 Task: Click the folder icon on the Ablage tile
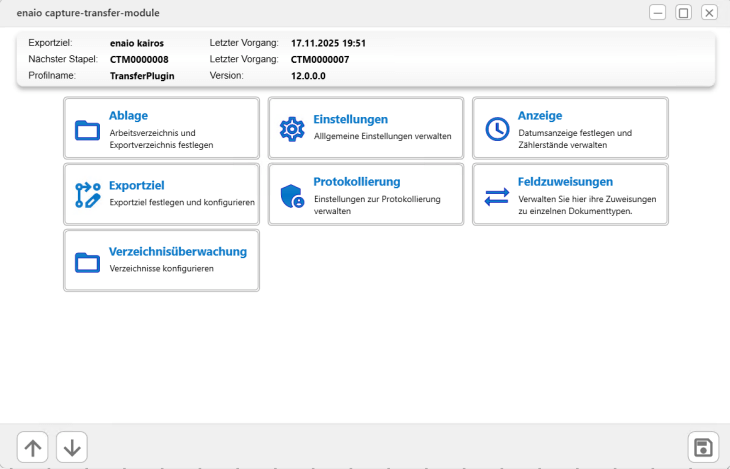(x=87, y=130)
